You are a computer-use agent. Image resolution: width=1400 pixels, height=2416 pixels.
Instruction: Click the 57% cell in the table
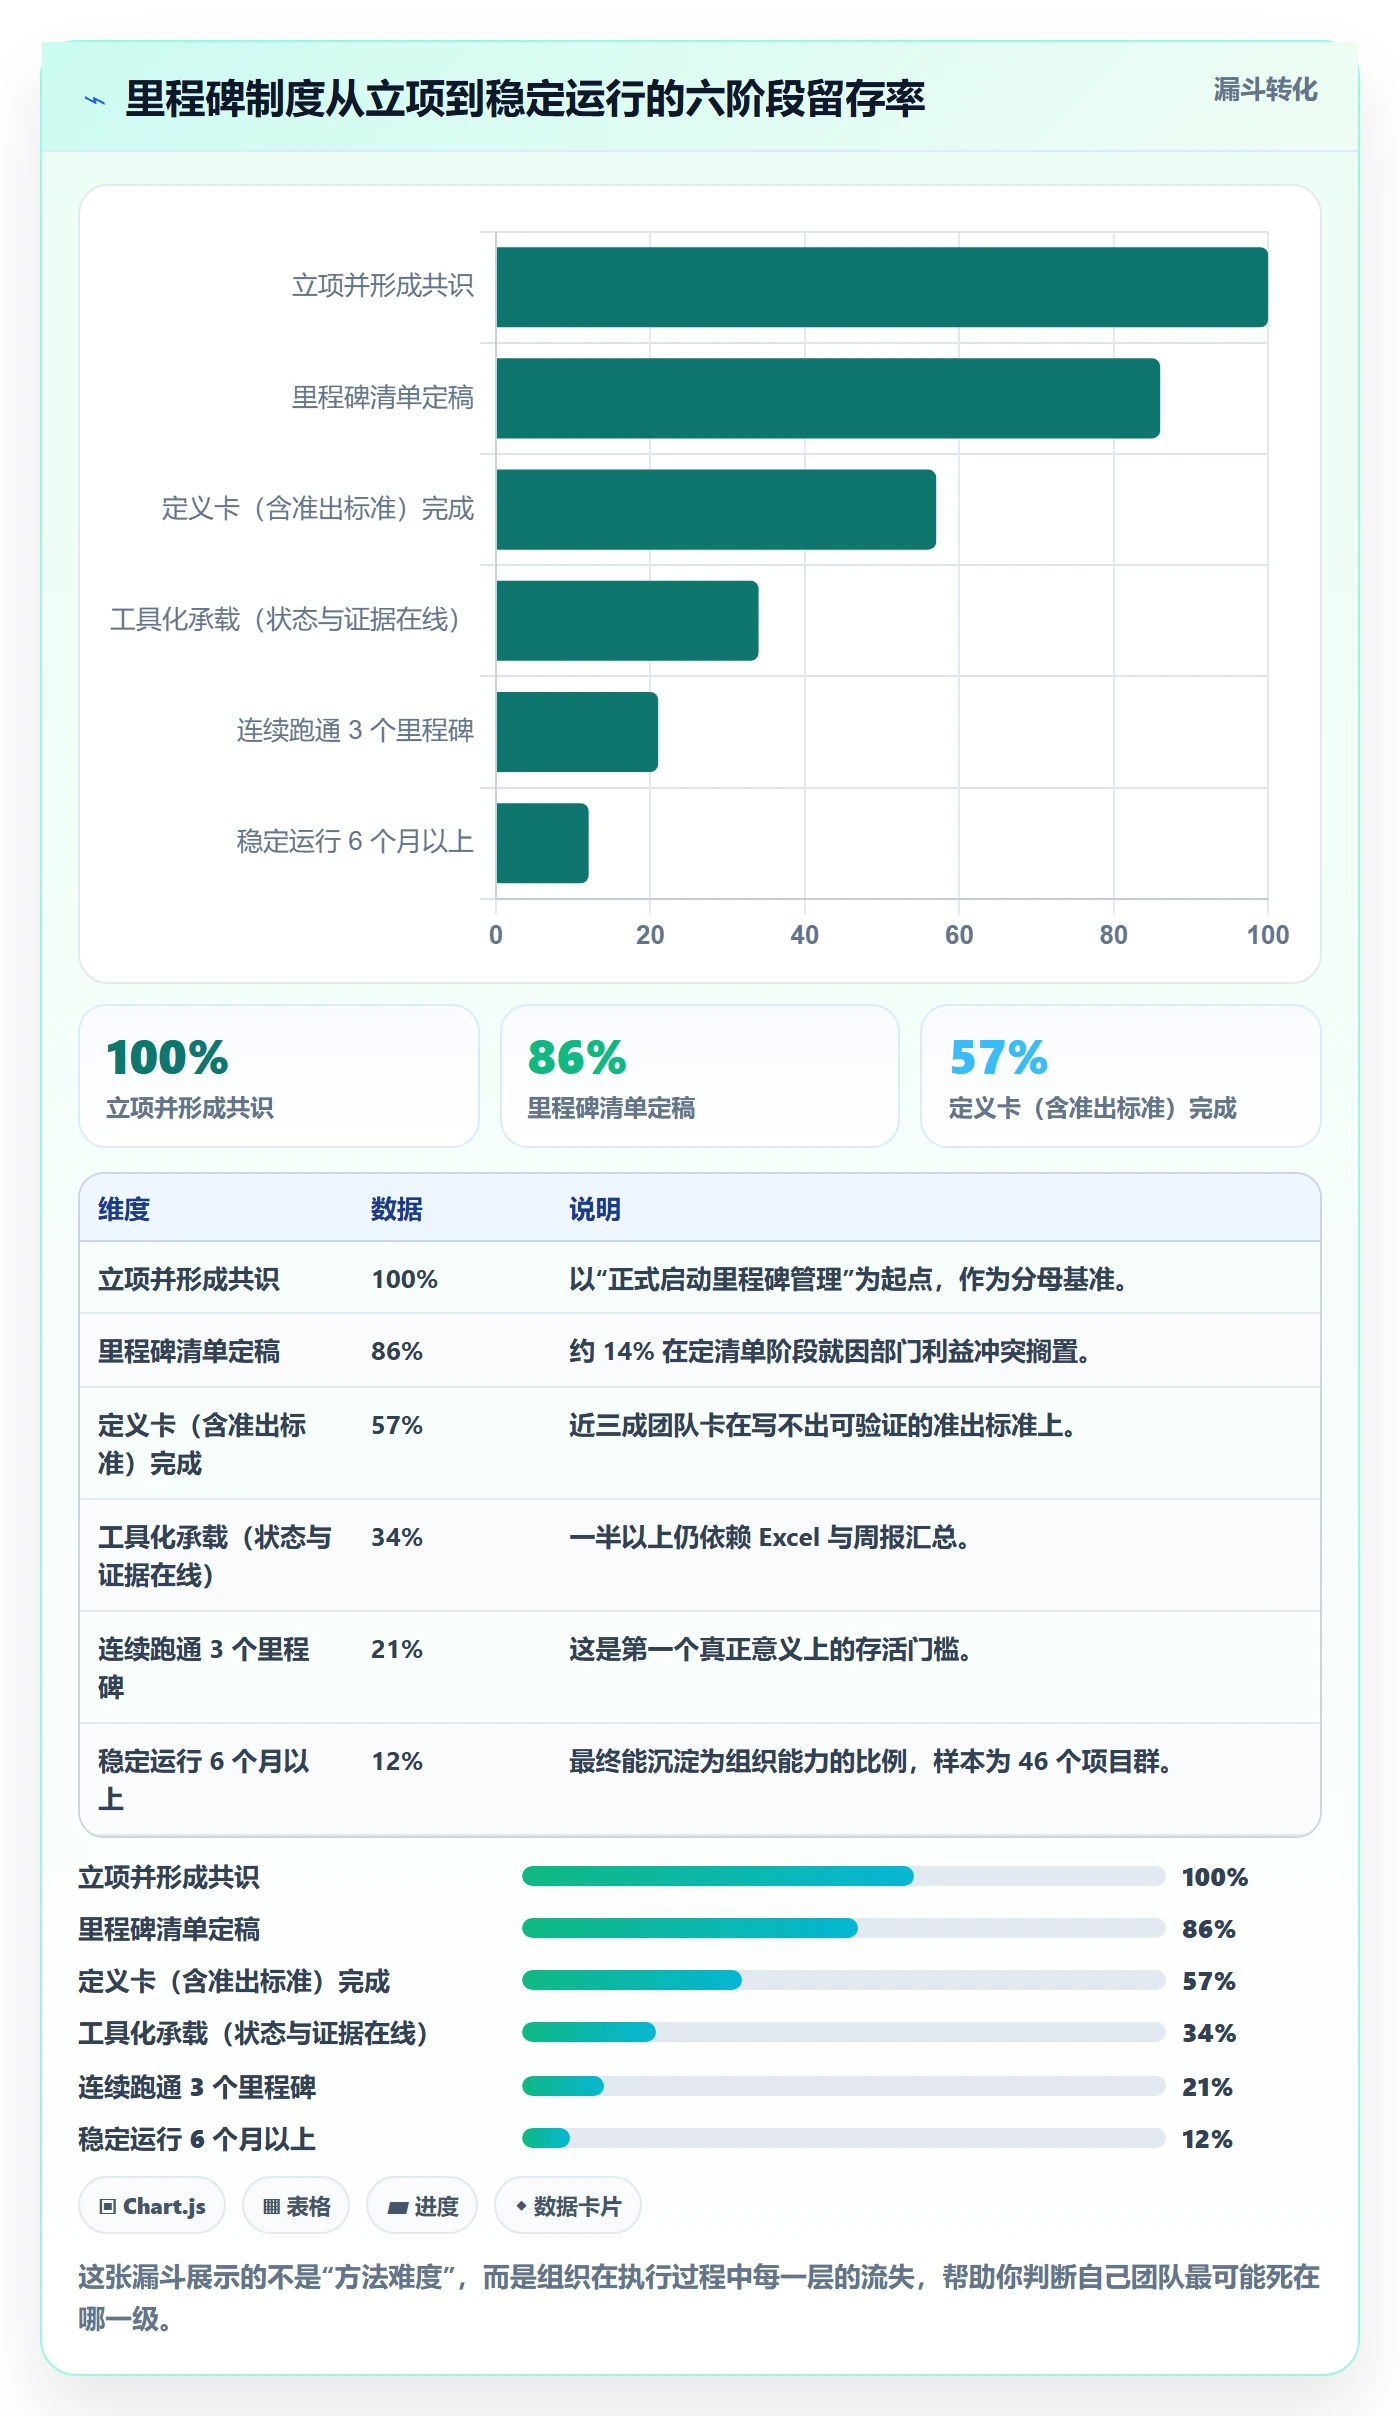(x=397, y=1425)
